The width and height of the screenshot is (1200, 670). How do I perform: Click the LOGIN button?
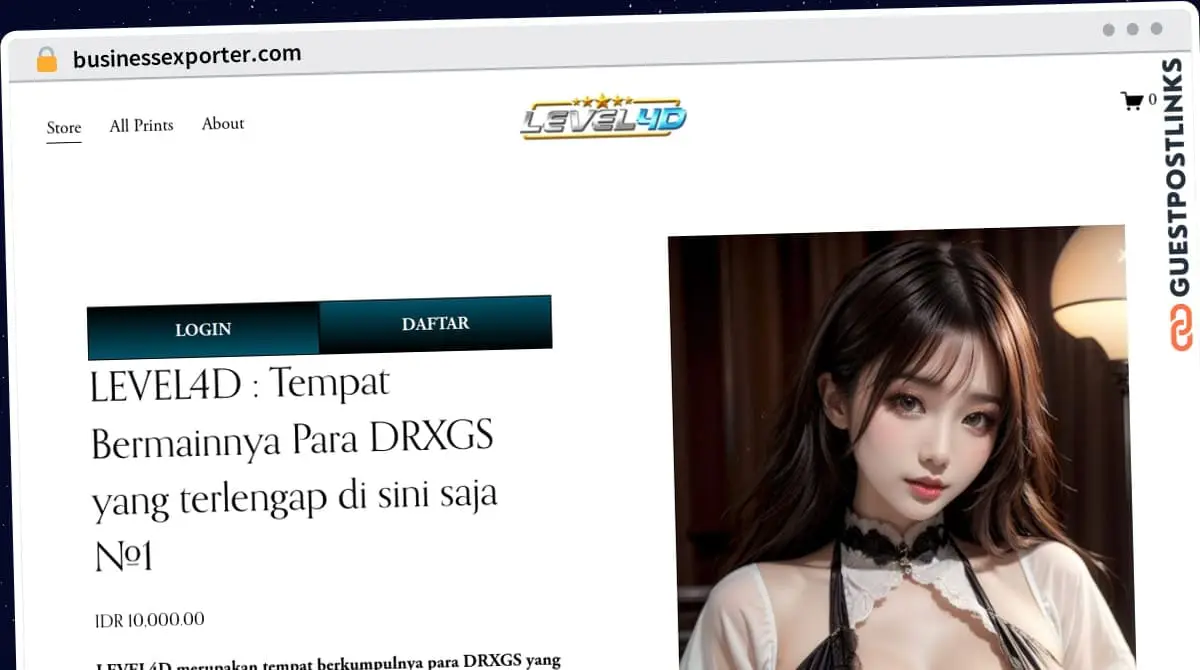click(x=203, y=330)
